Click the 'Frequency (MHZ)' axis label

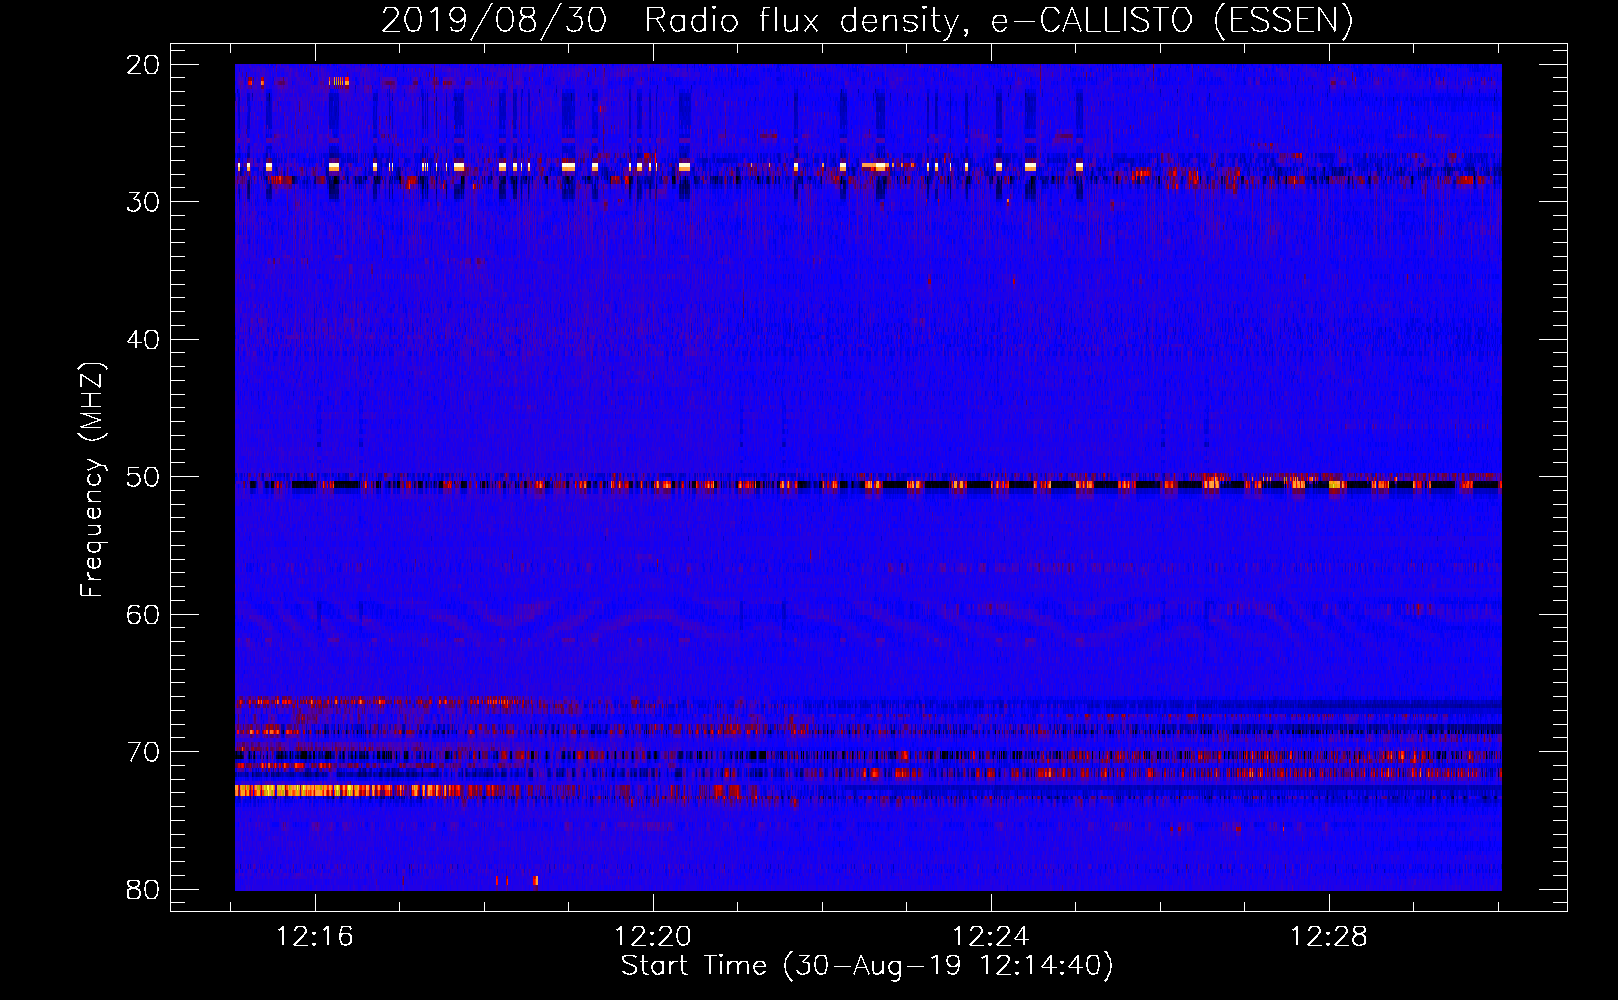tap(92, 480)
